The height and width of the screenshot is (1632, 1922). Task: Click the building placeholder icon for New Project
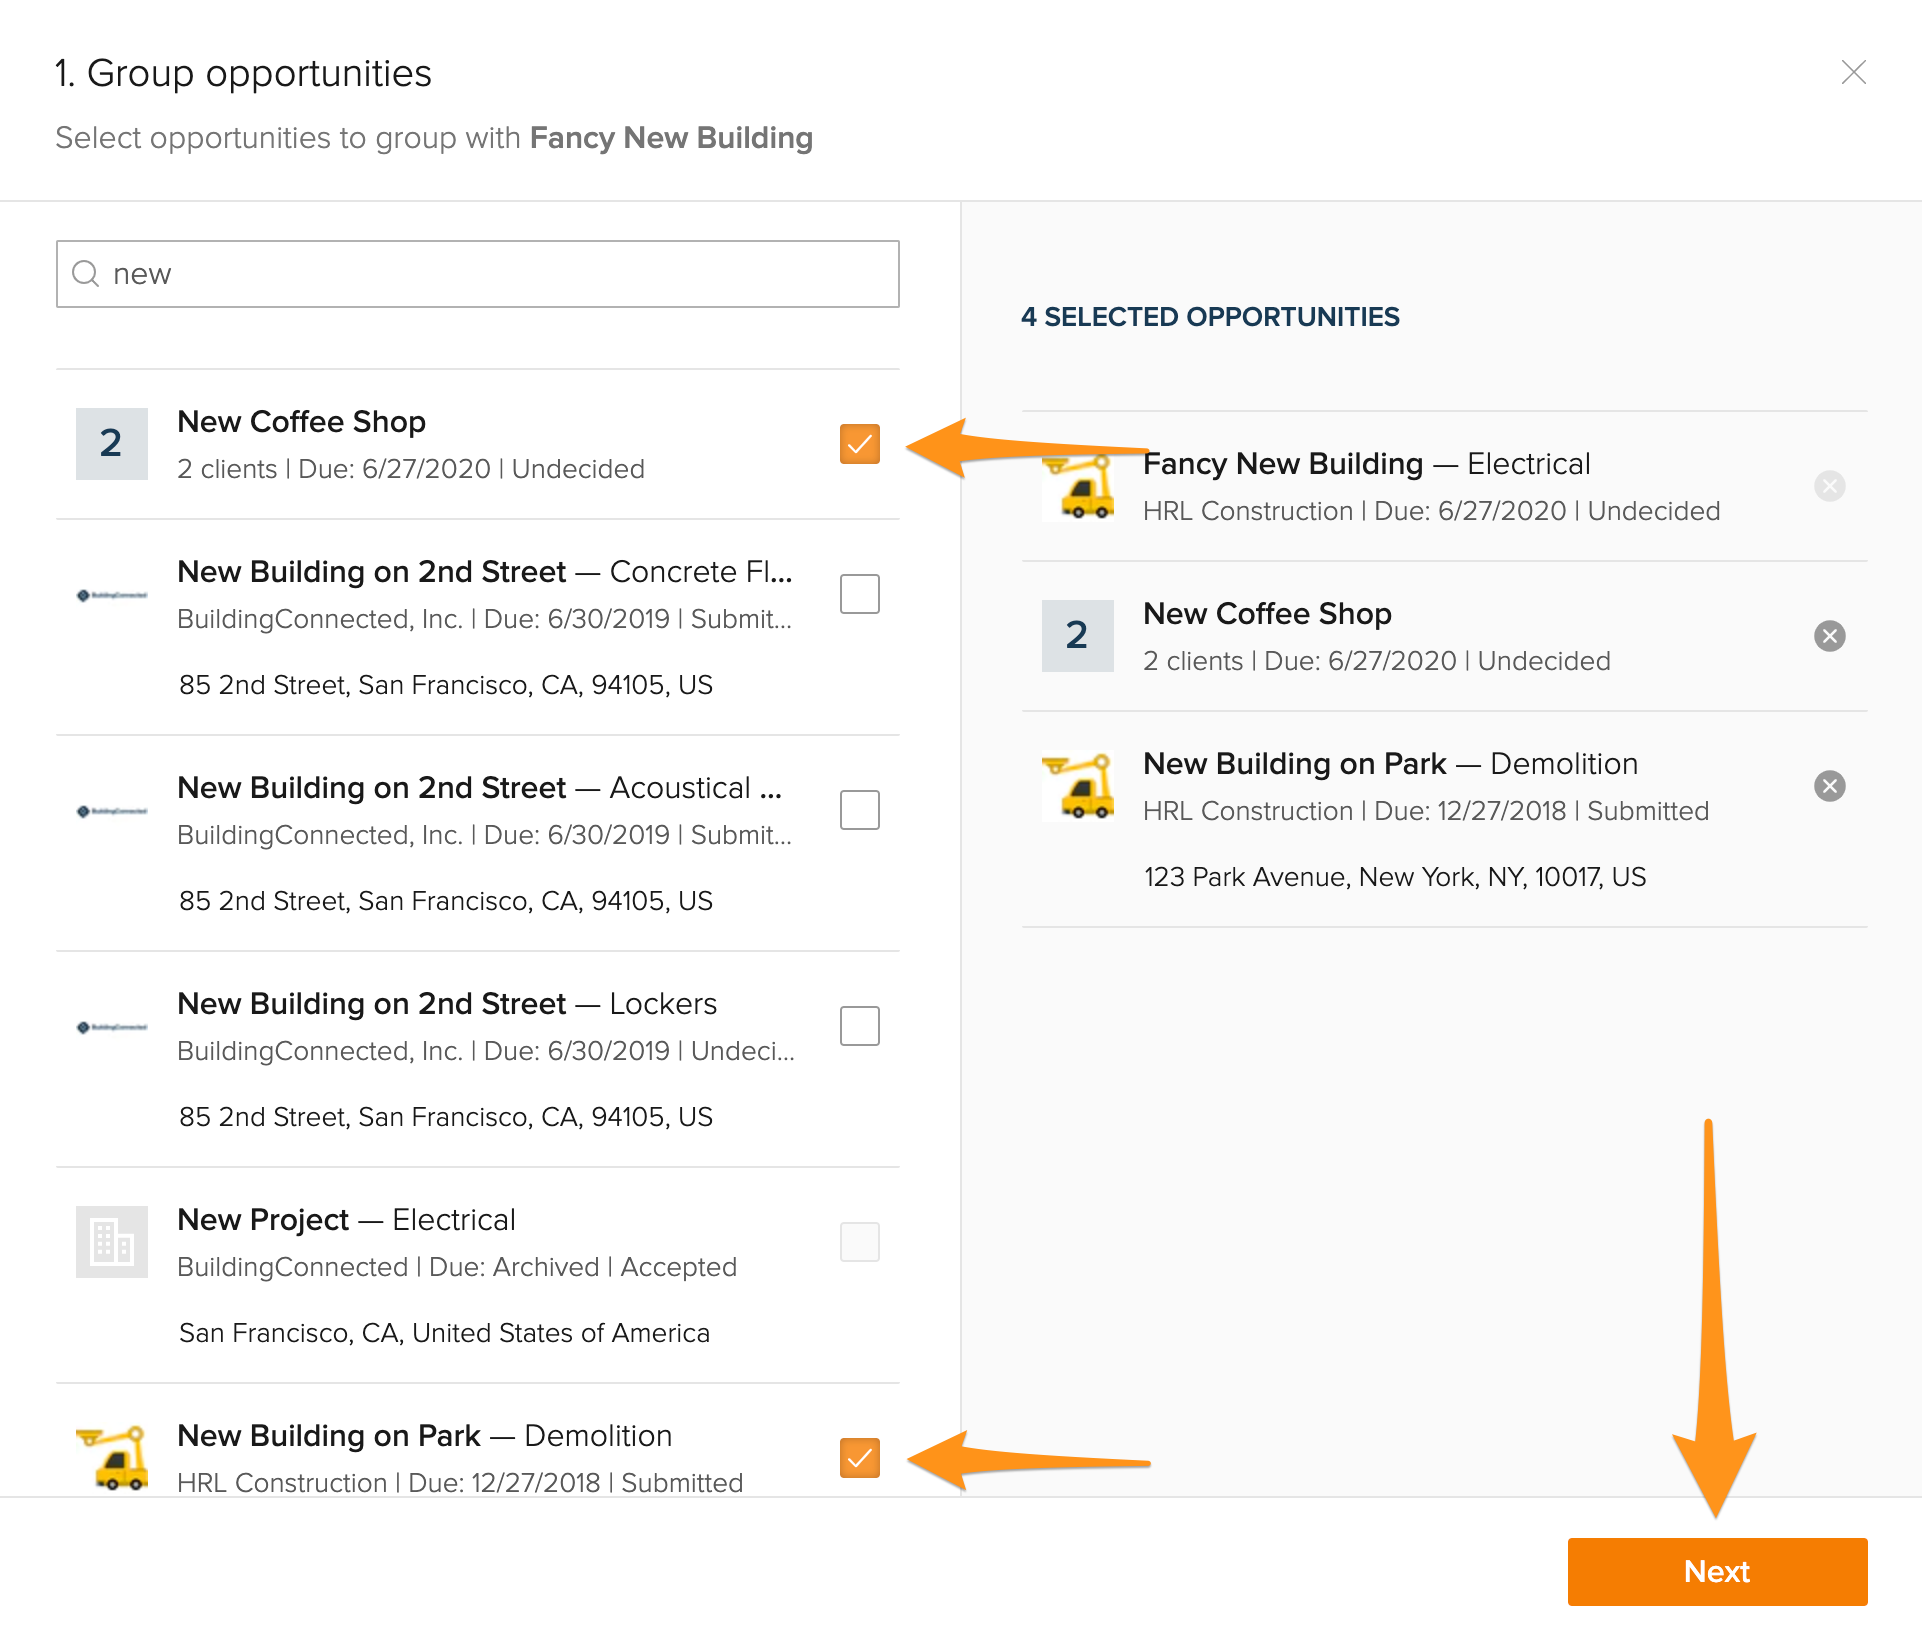tap(111, 1242)
